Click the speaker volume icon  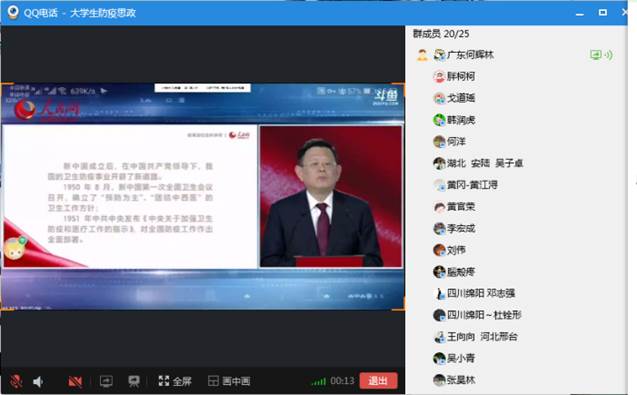(38, 381)
